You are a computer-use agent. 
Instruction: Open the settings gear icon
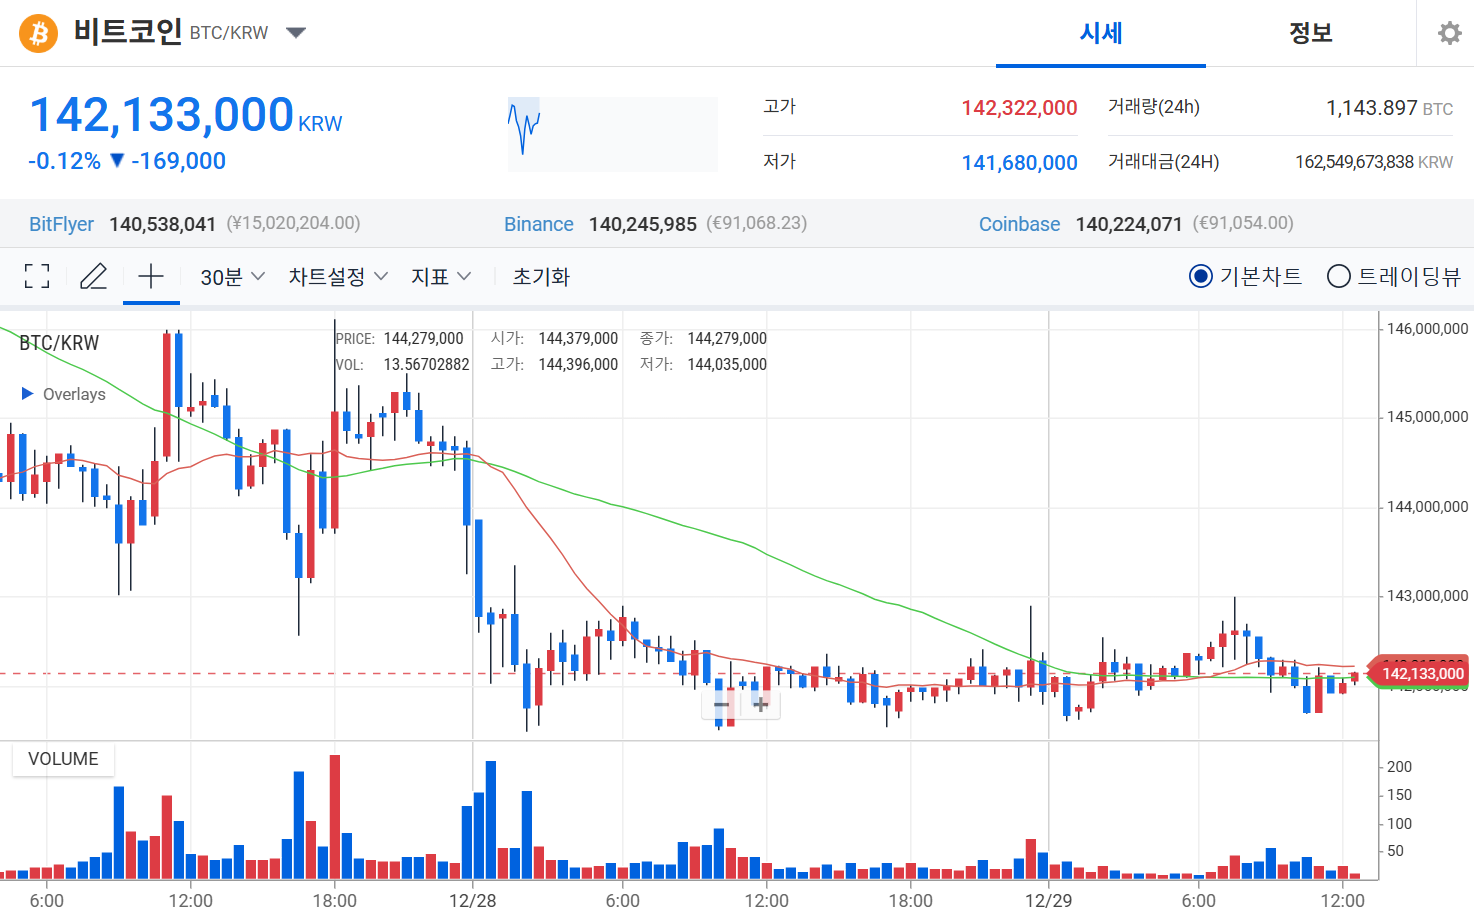click(x=1449, y=33)
